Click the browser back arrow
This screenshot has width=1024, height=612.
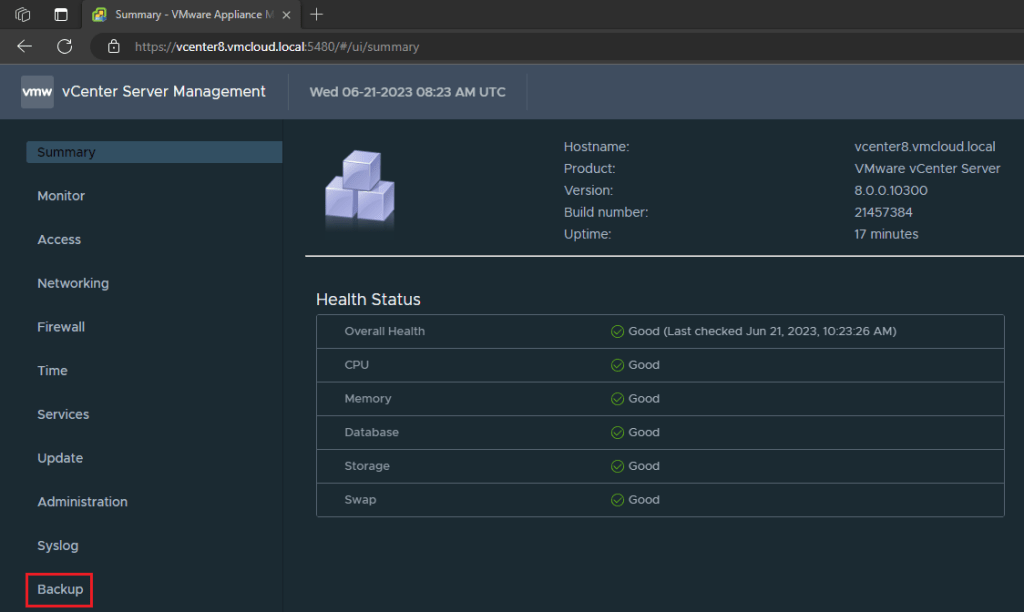(x=25, y=46)
